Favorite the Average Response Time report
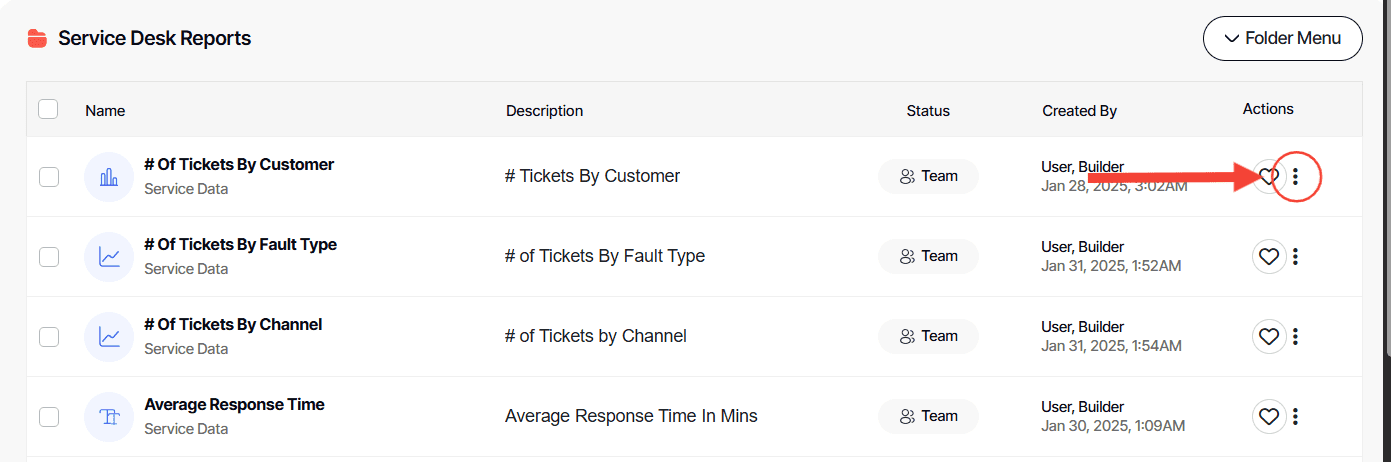Viewport: 1391px width, 462px height. (1268, 417)
